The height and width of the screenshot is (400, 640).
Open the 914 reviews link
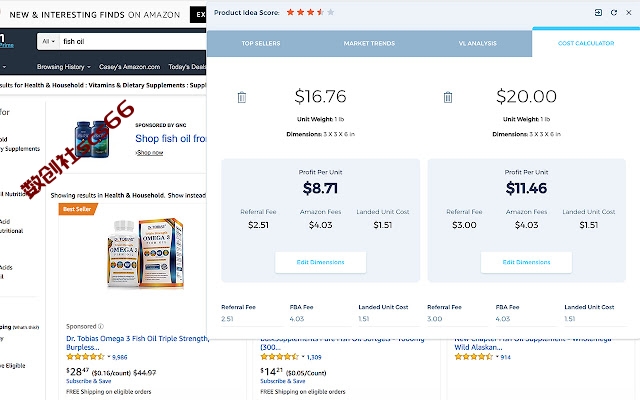pyautogui.click(x=505, y=357)
